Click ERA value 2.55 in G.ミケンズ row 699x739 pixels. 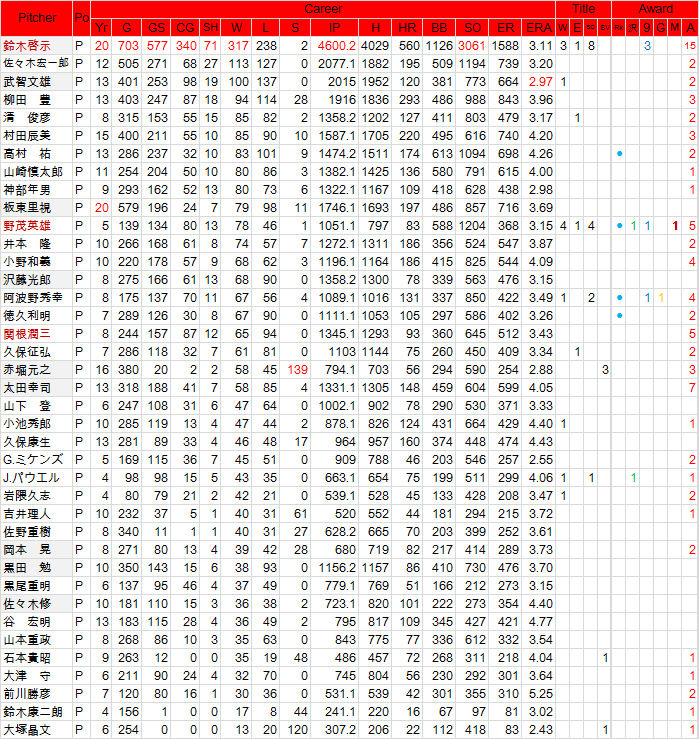tap(540, 460)
